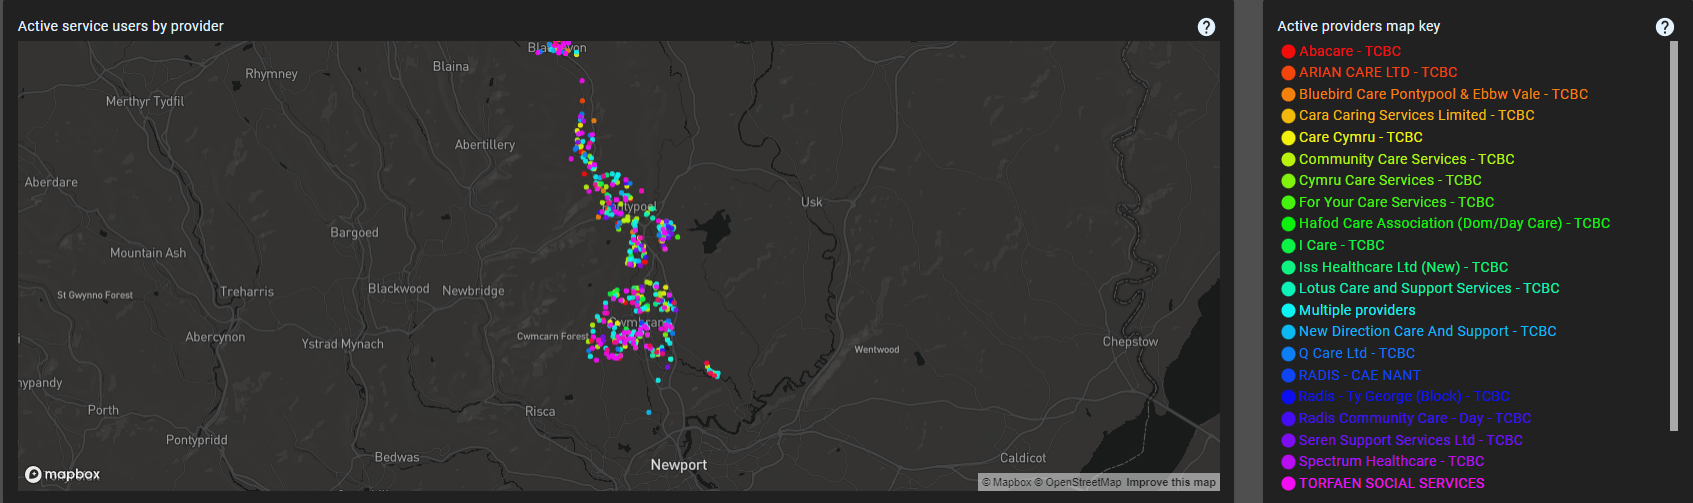Click yellow swatch for Care Cymru - TCBC
The image size is (1693, 503).
coord(1288,138)
